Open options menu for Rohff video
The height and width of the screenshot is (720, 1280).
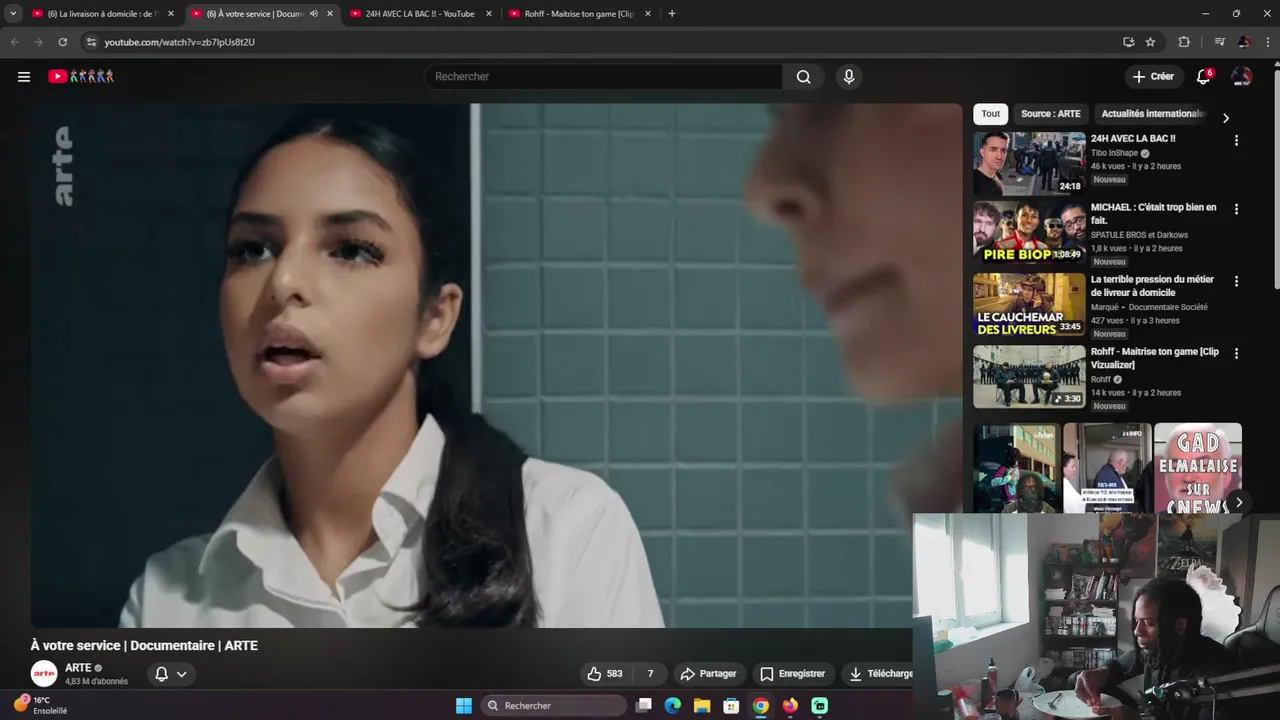1236,354
